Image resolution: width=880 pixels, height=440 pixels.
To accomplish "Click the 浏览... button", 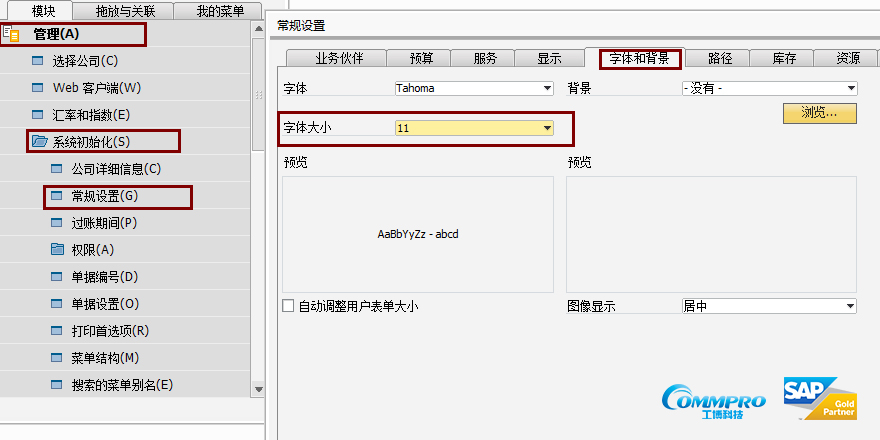I will coord(819,113).
